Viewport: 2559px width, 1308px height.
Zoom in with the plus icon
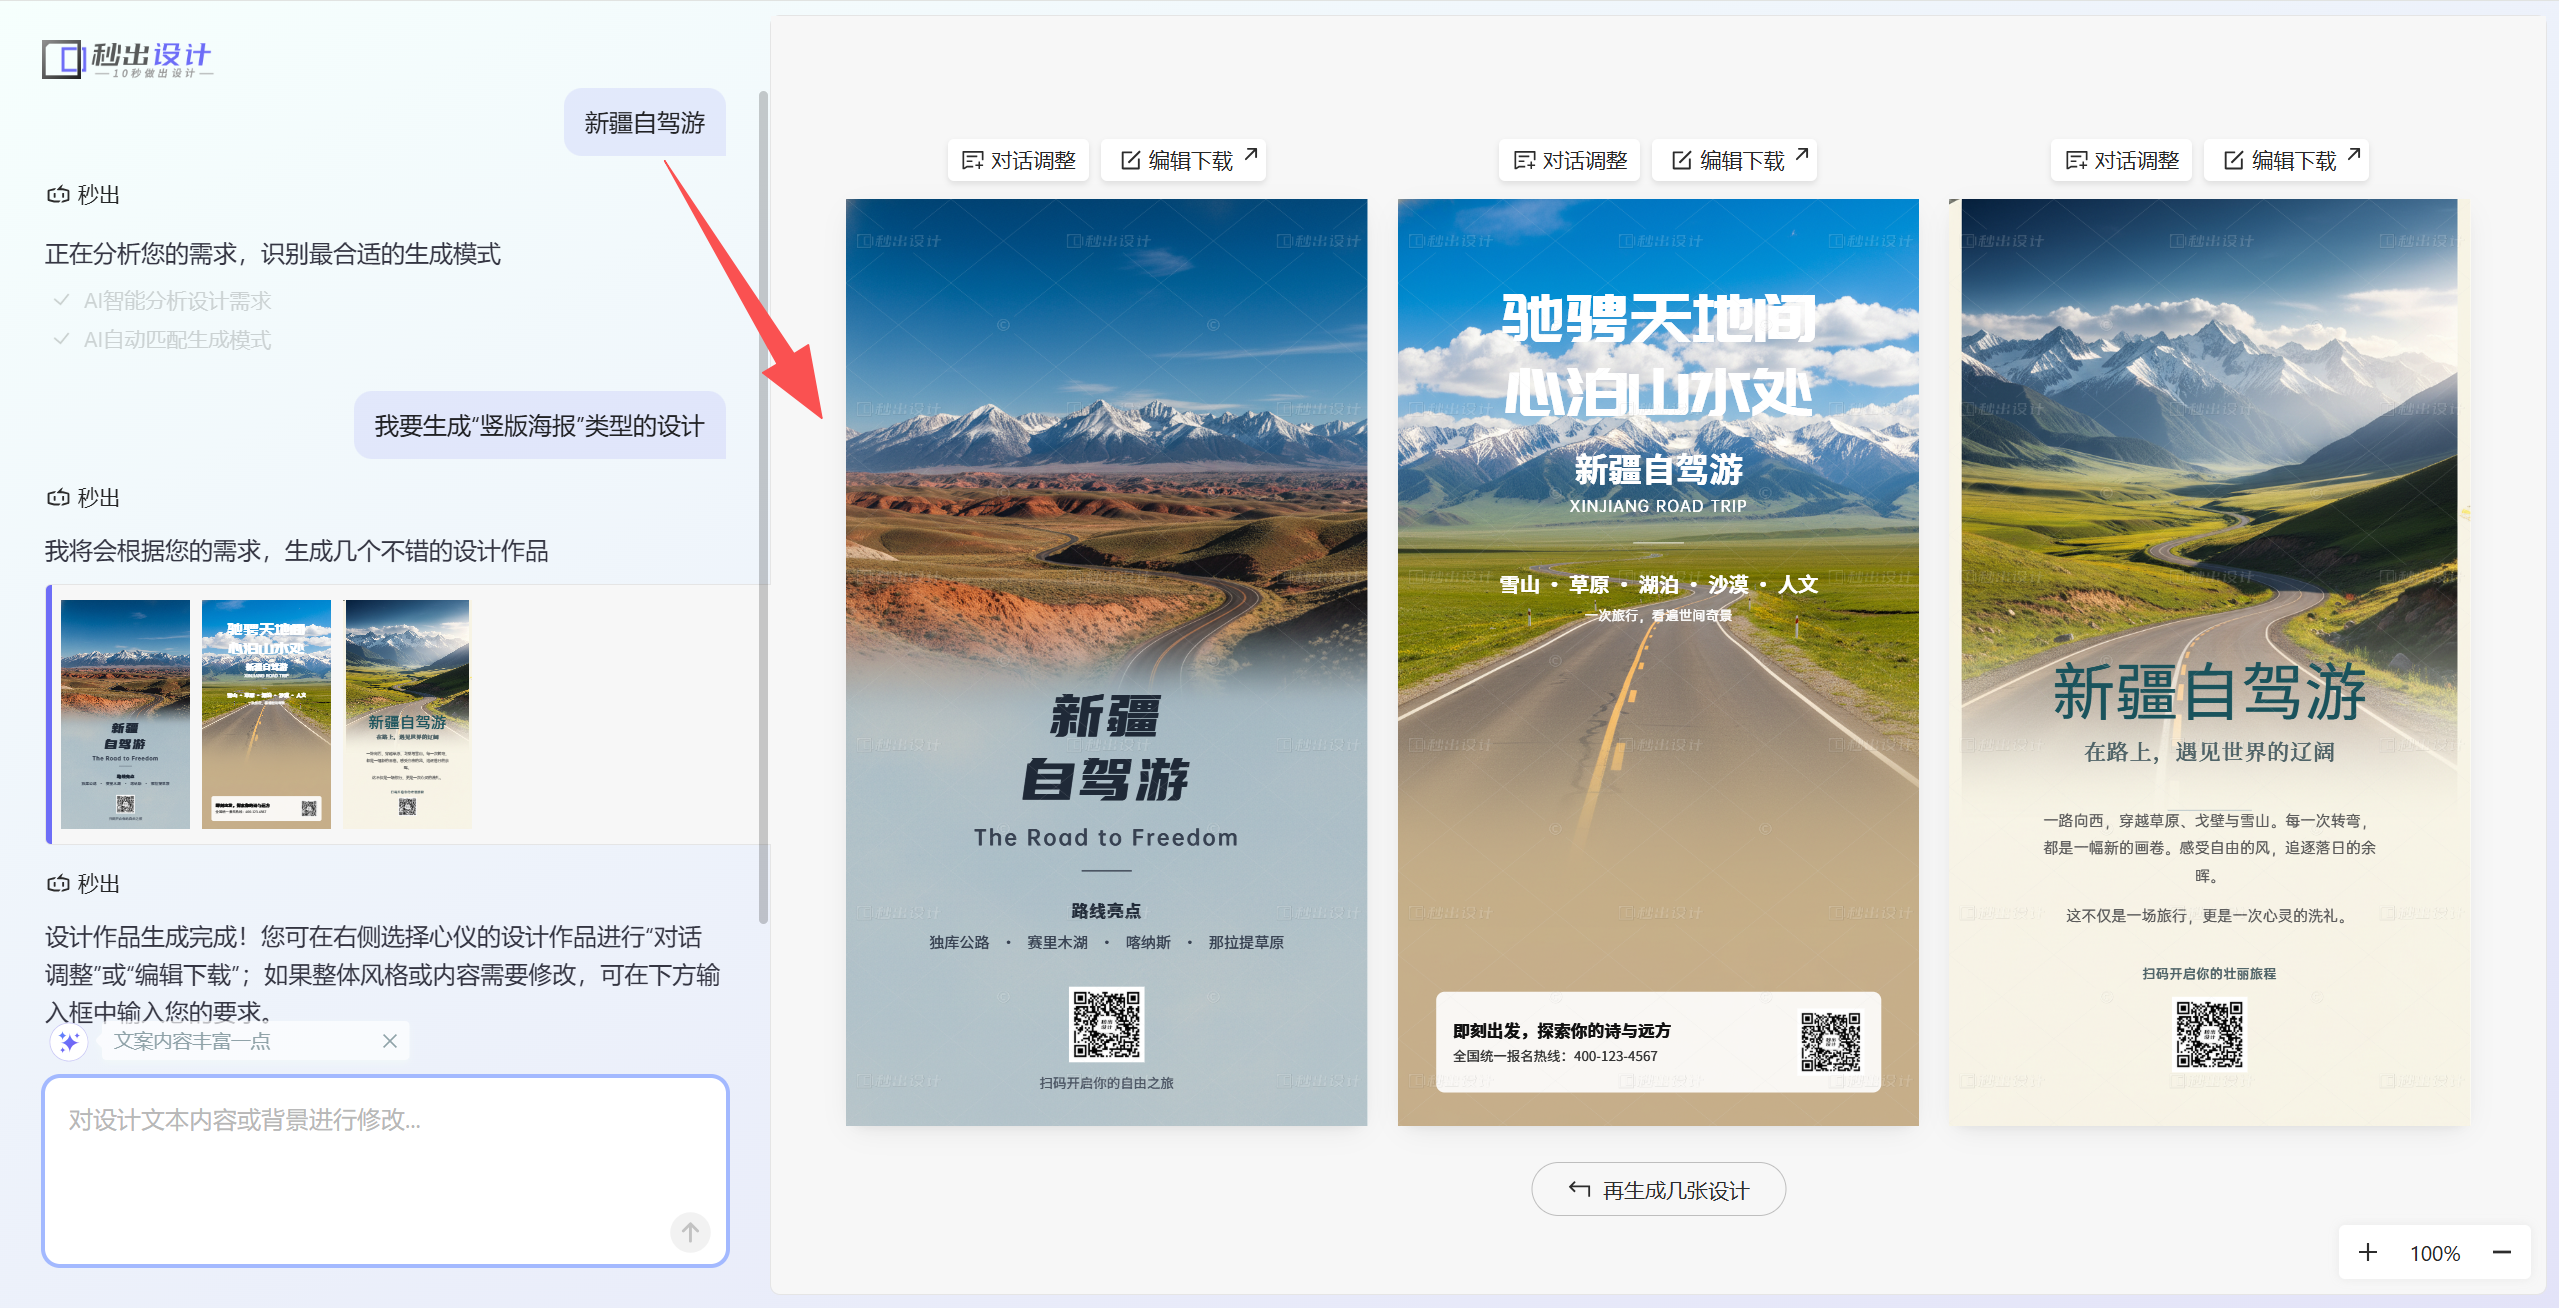2368,1253
